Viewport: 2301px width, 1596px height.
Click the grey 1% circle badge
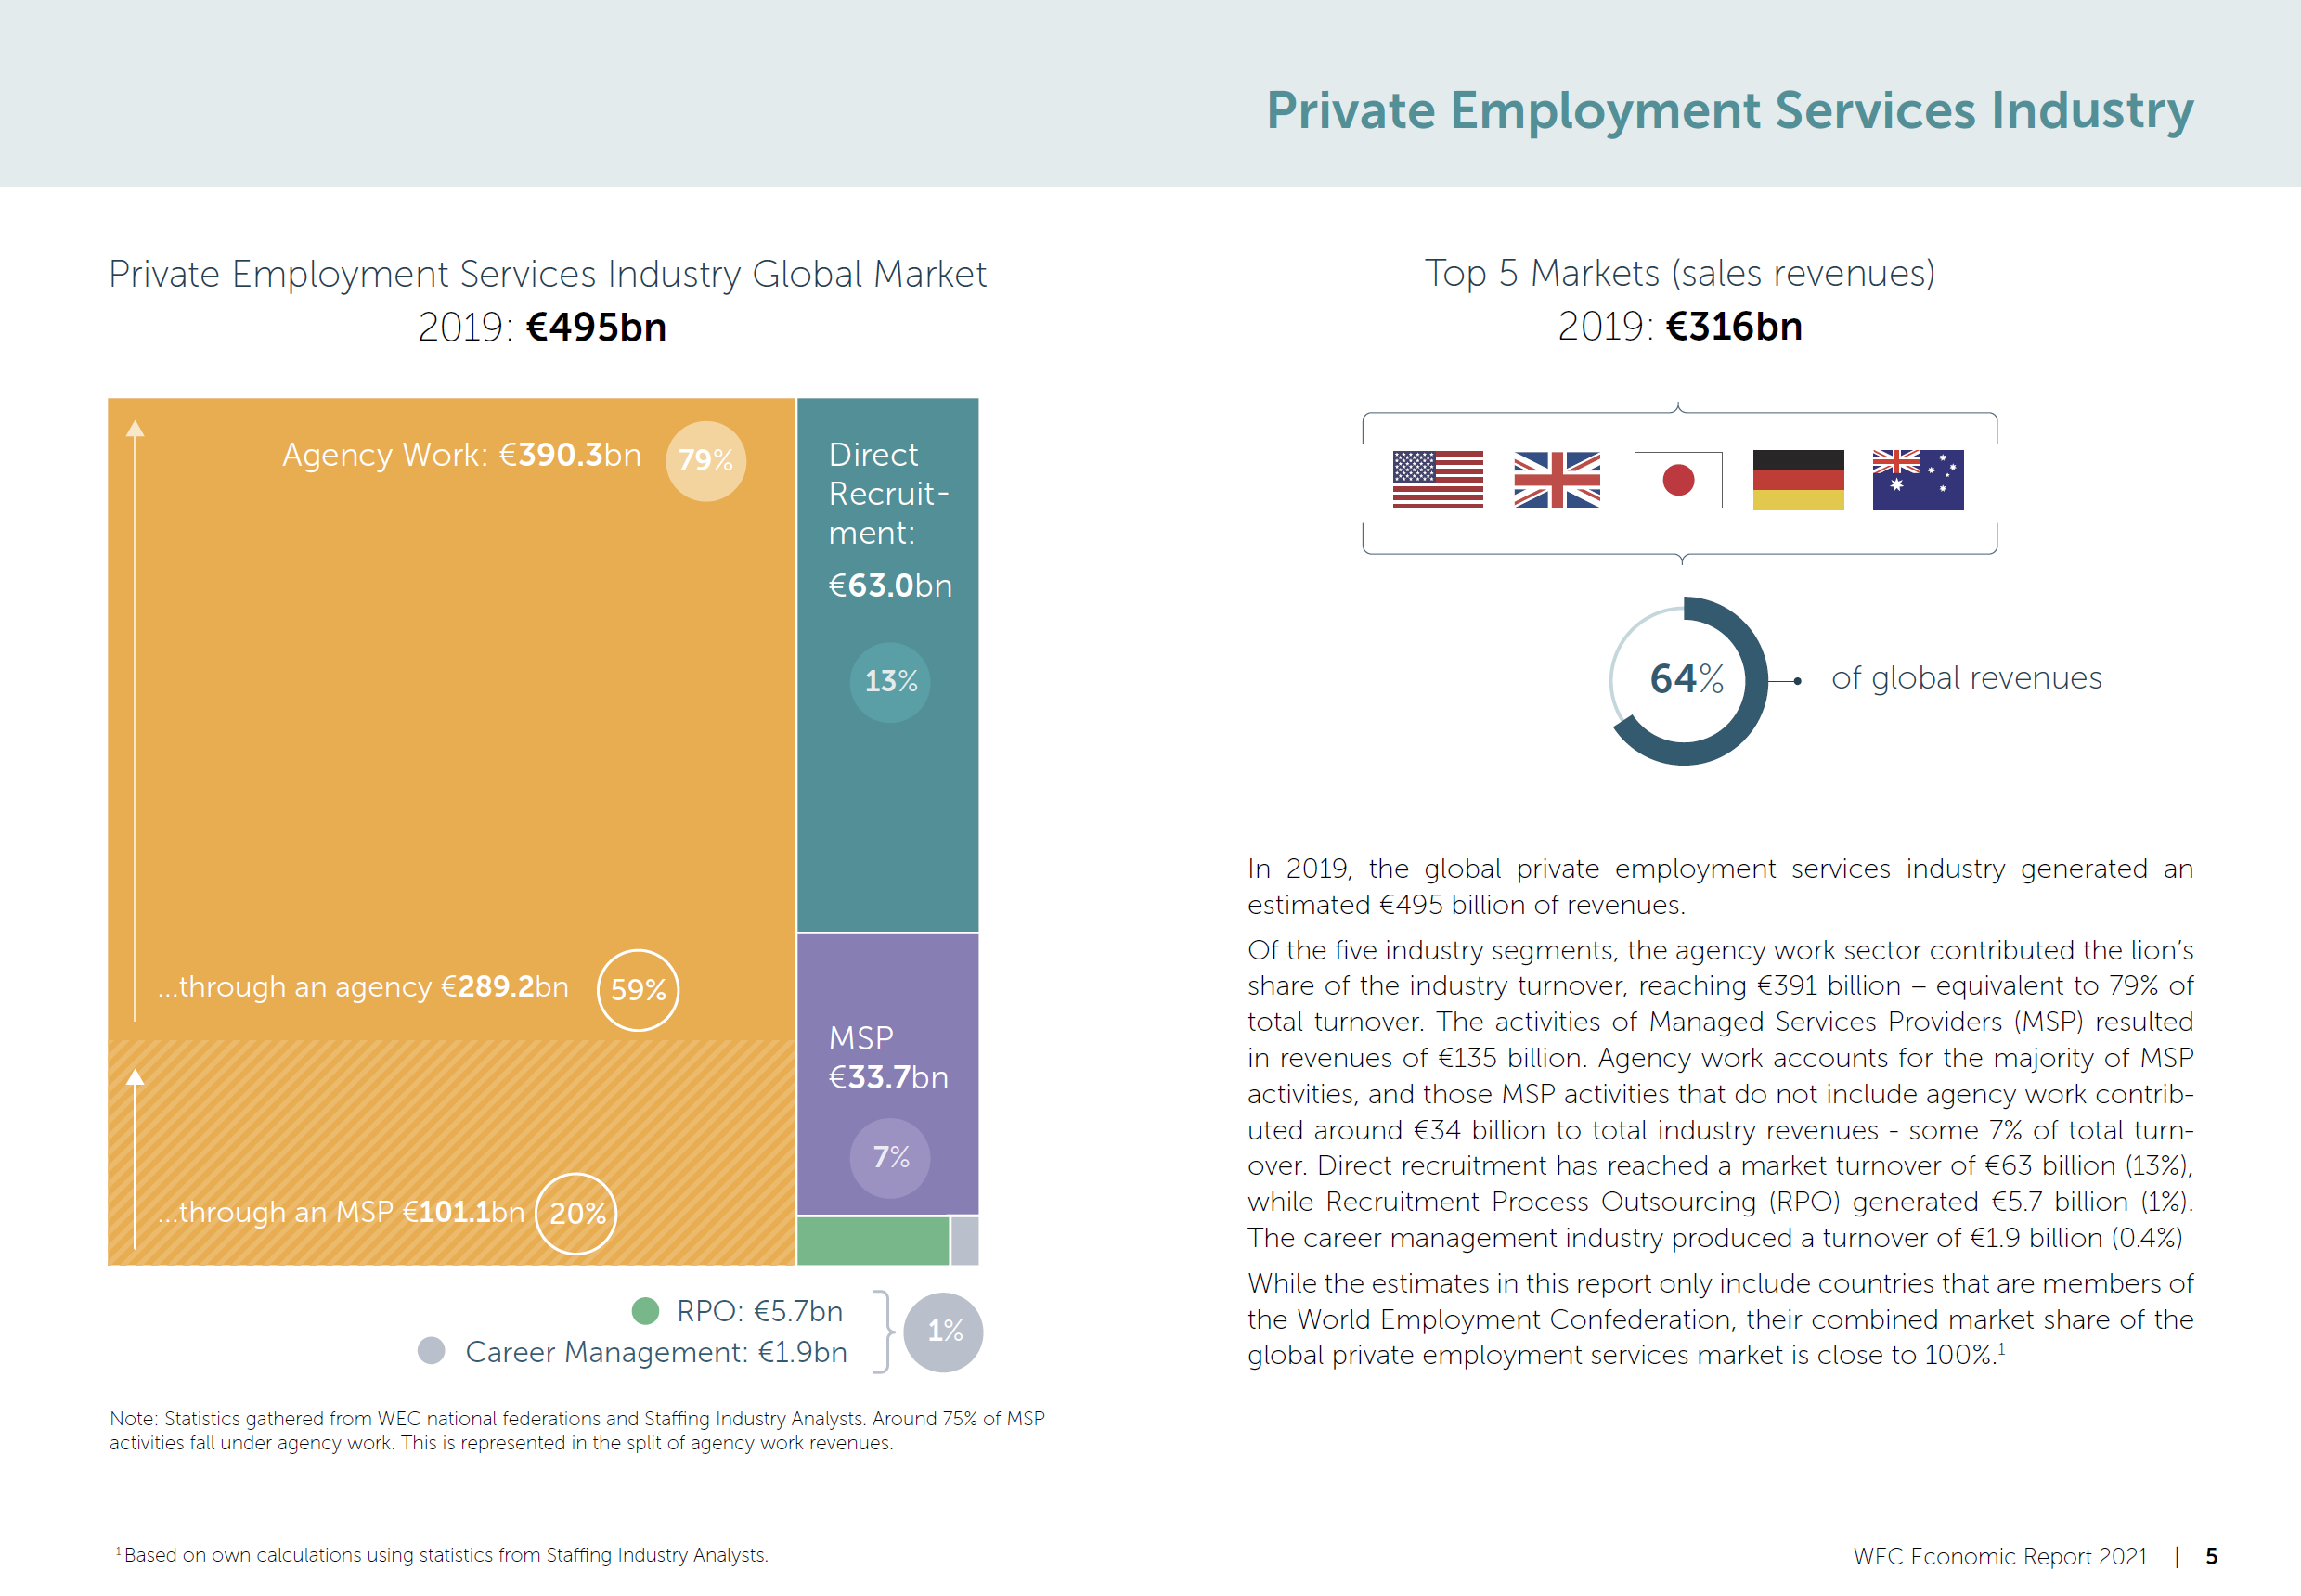943,1331
